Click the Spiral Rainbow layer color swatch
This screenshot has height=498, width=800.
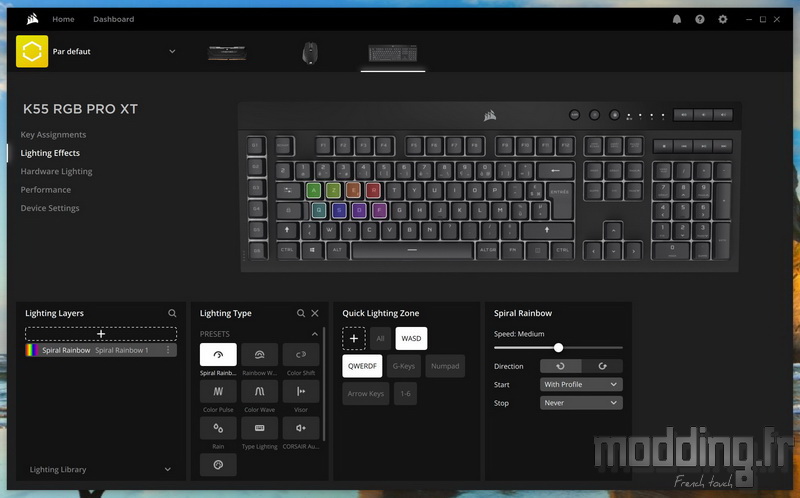pos(32,350)
